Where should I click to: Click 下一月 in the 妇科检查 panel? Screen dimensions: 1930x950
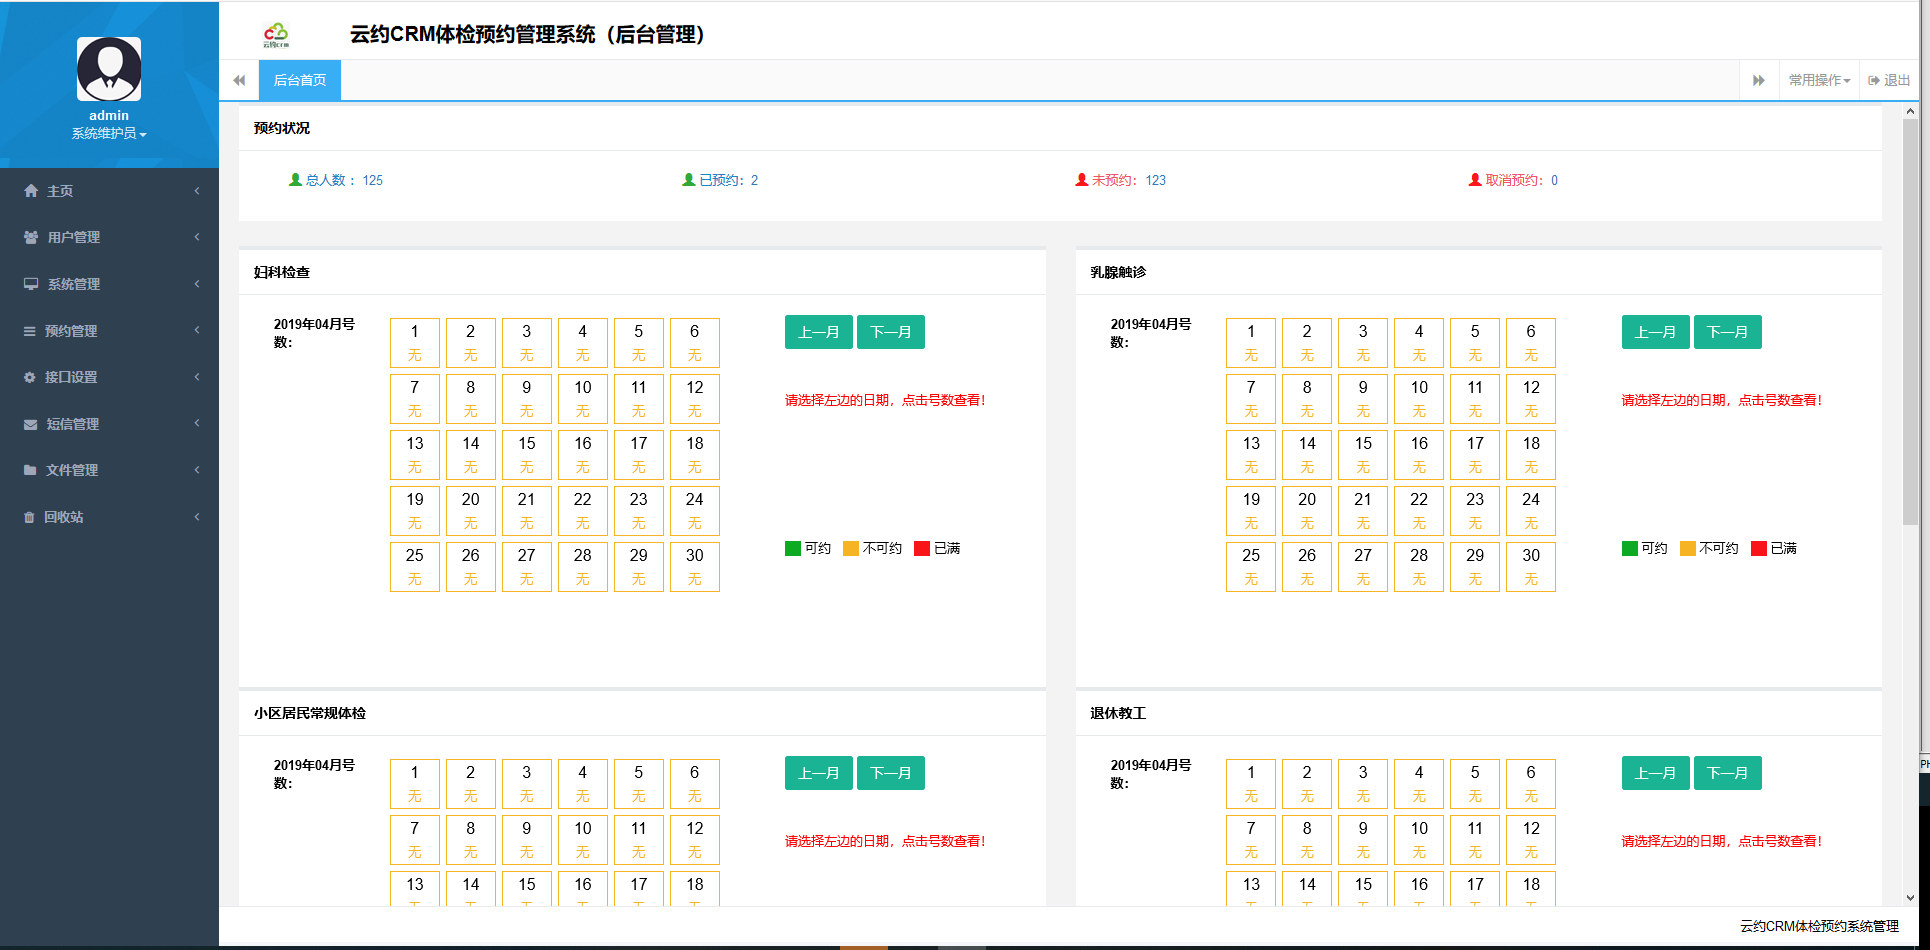pos(890,332)
